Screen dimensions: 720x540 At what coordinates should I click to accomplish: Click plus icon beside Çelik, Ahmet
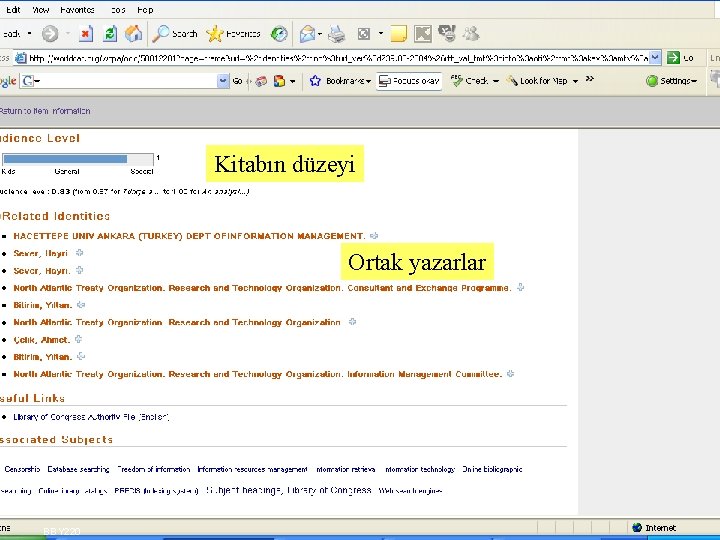click(x=79, y=339)
